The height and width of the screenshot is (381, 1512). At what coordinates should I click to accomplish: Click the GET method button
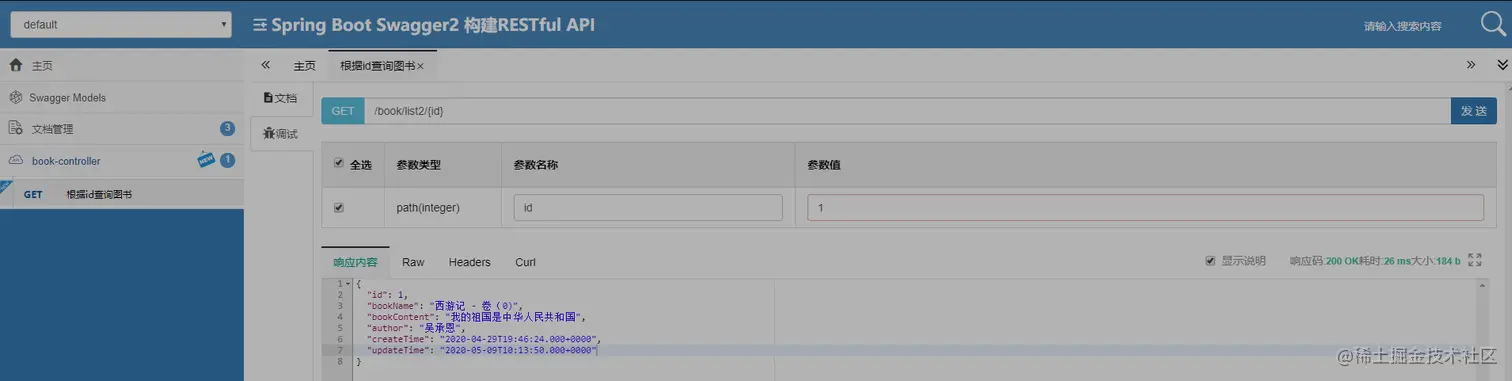343,111
